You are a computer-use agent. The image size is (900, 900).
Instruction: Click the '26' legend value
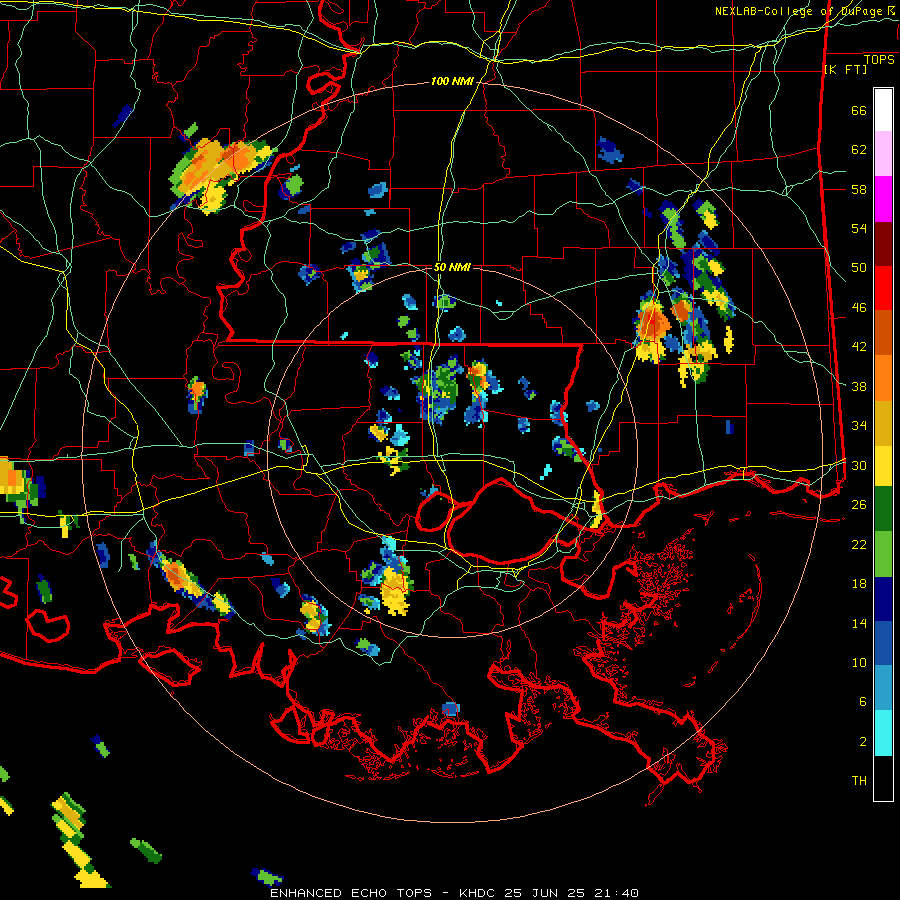(x=859, y=505)
